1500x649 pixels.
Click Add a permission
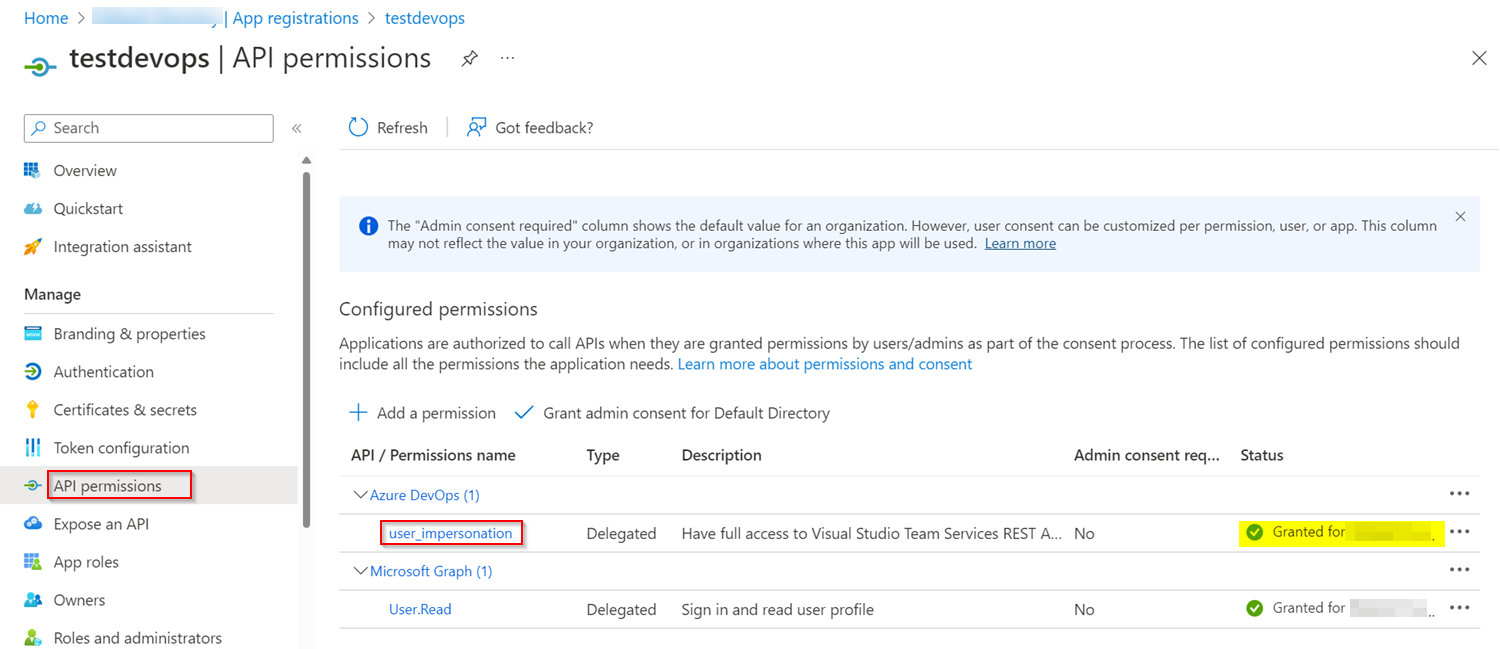(x=422, y=413)
